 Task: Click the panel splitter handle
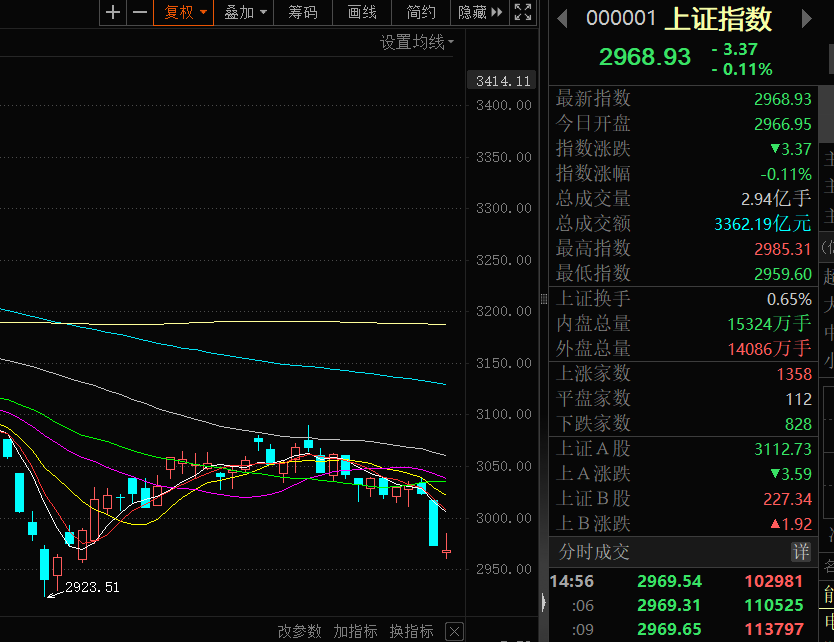(544, 299)
